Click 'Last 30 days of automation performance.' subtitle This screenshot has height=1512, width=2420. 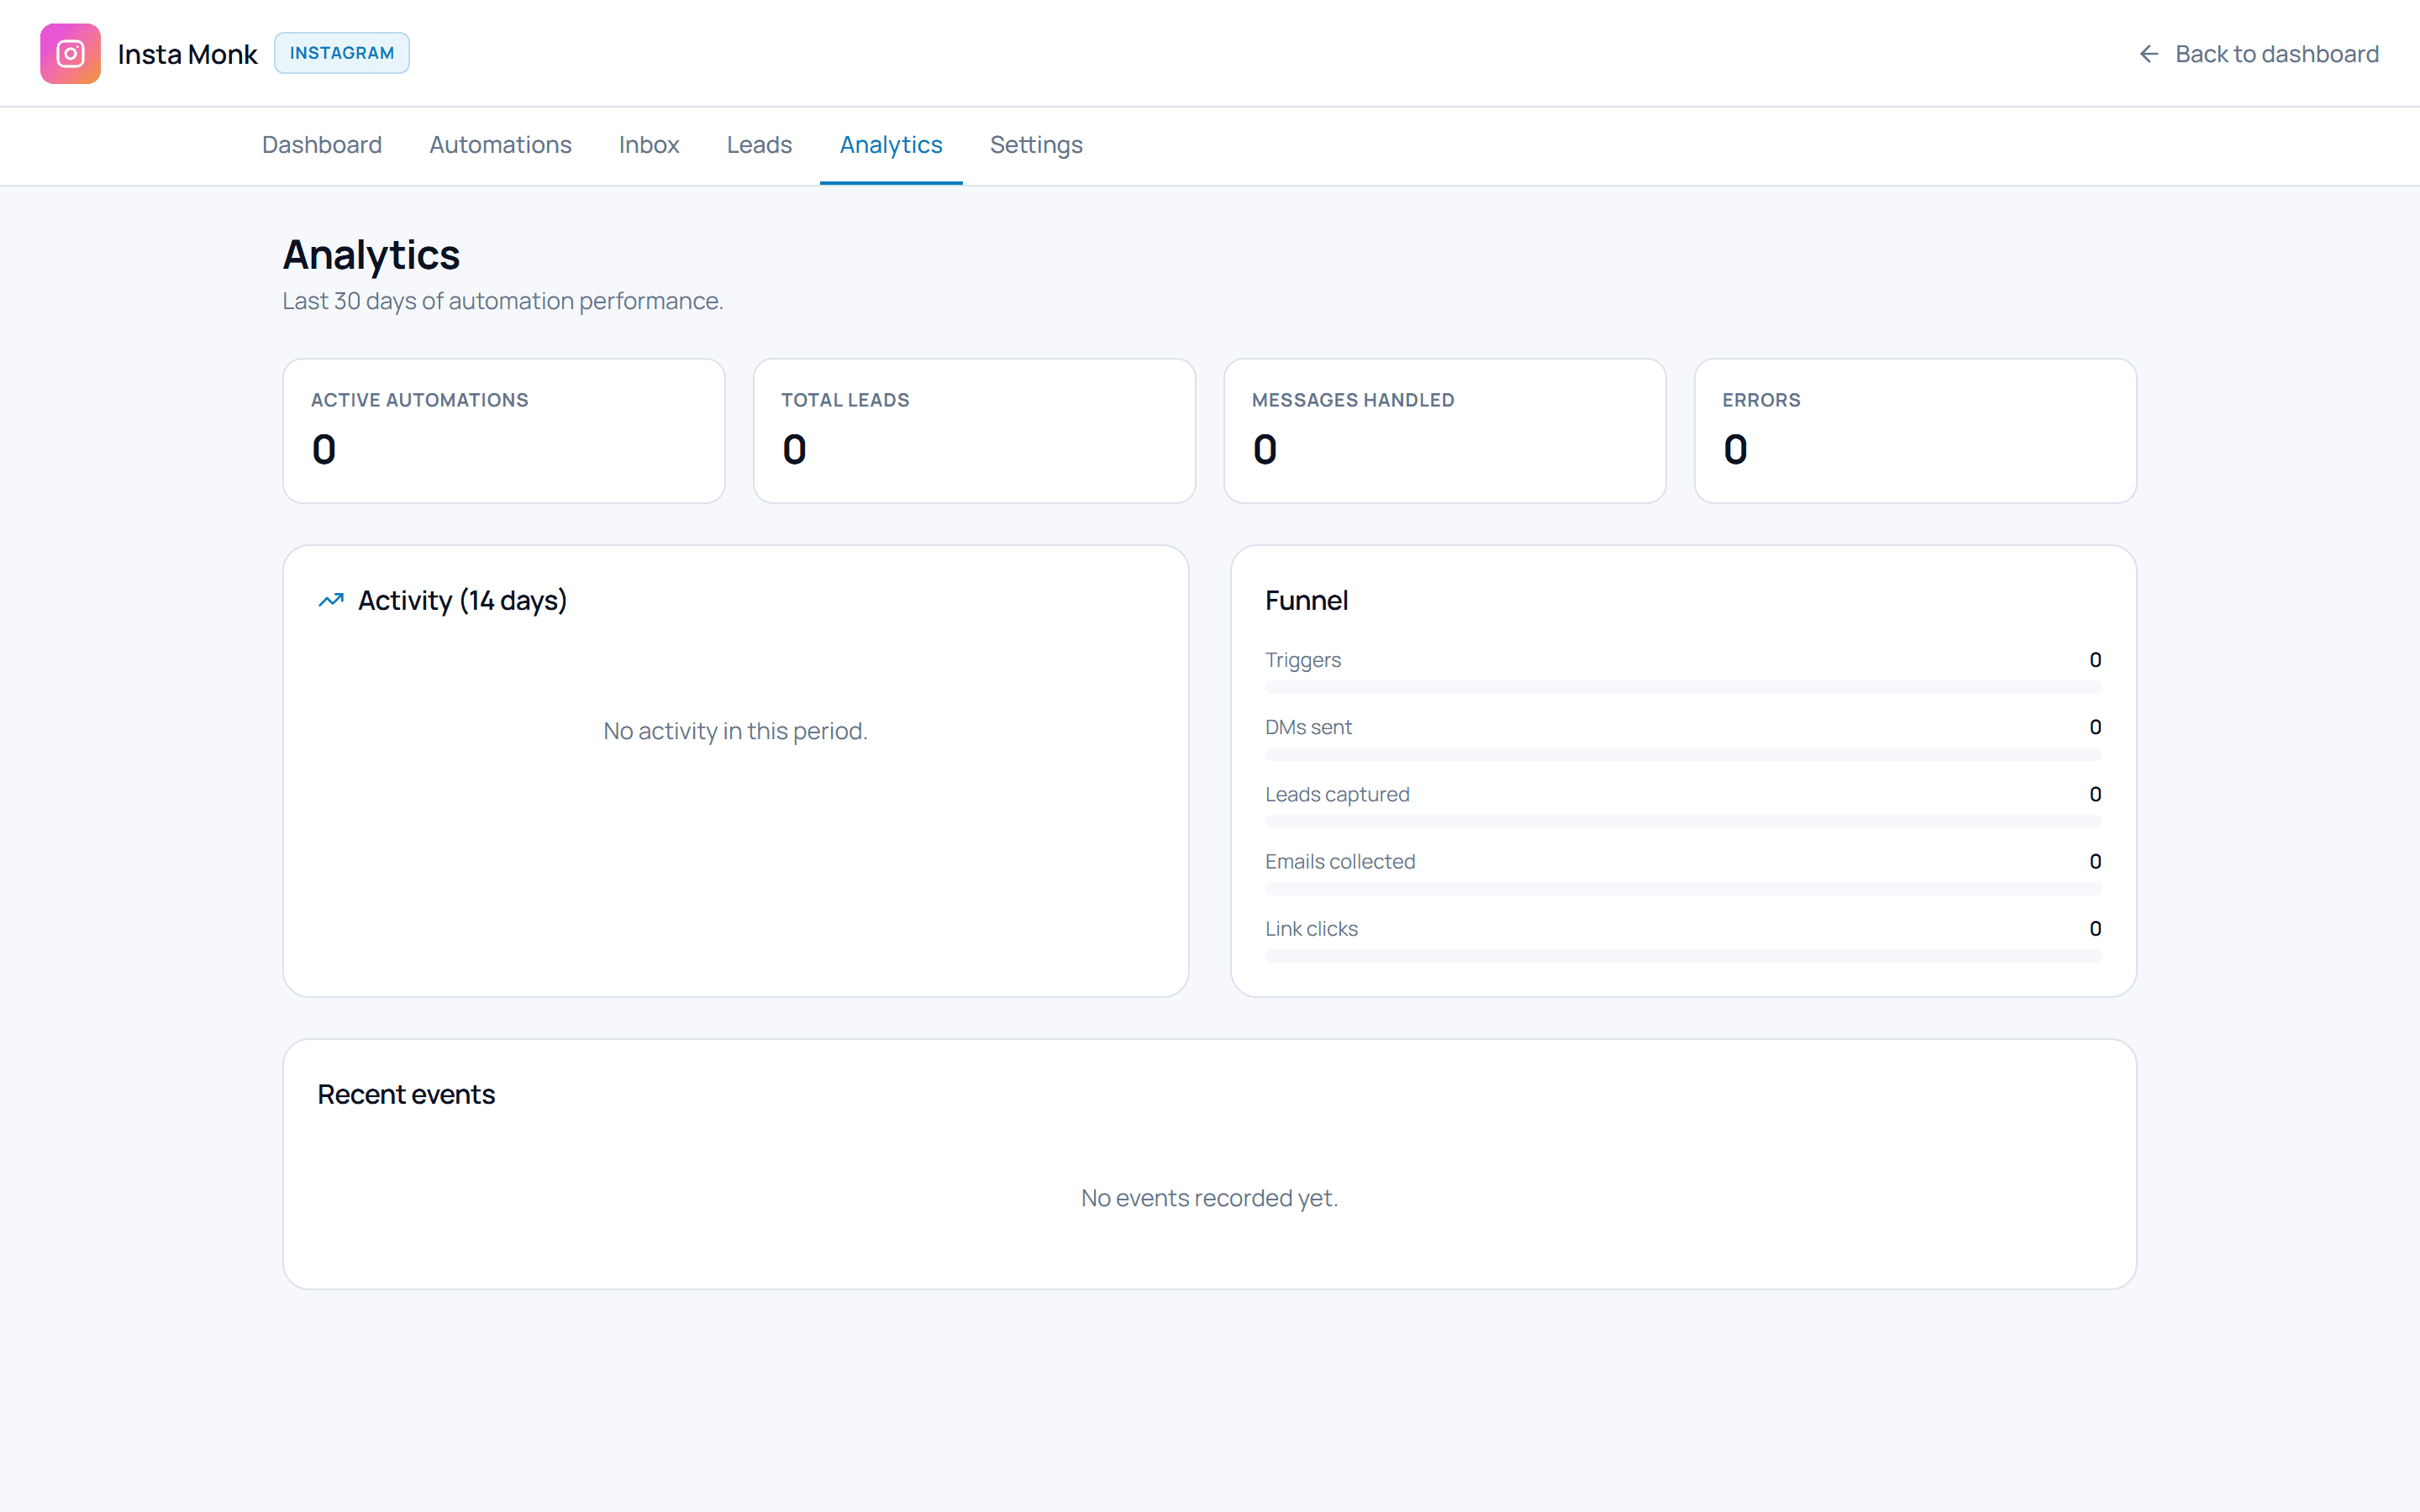click(x=503, y=301)
